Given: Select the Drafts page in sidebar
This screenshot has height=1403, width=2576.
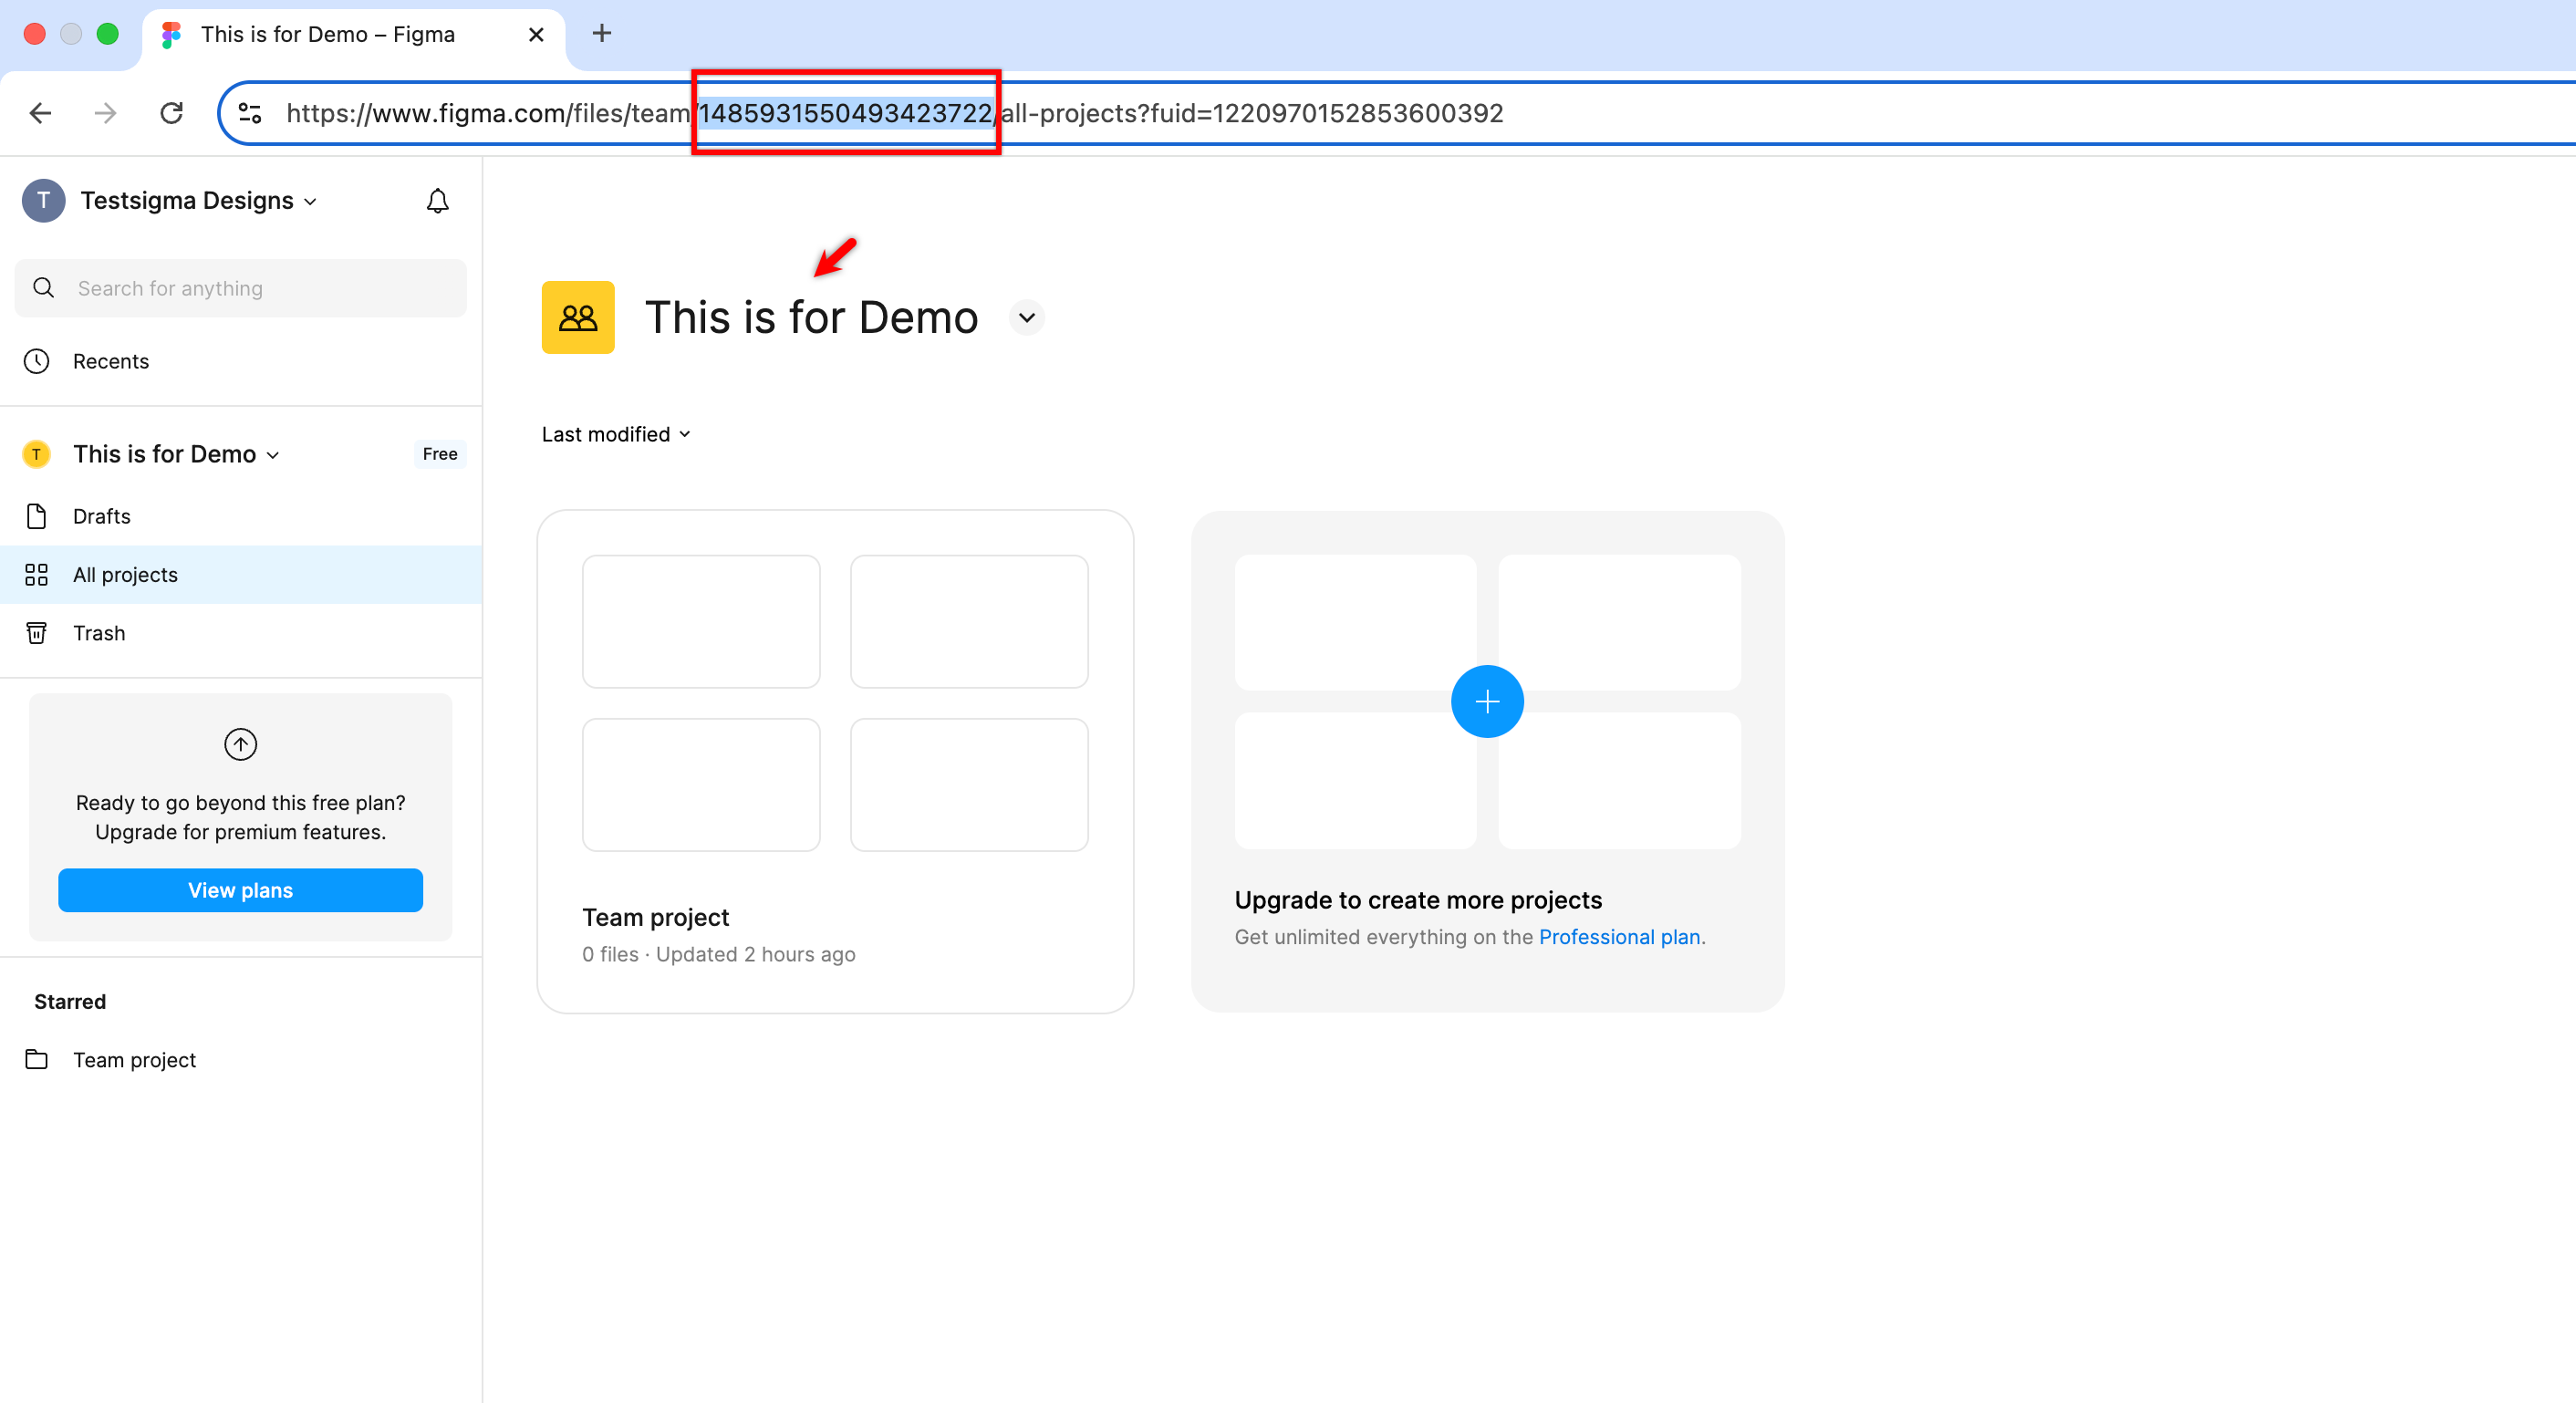Looking at the screenshot, I should pos(100,516).
